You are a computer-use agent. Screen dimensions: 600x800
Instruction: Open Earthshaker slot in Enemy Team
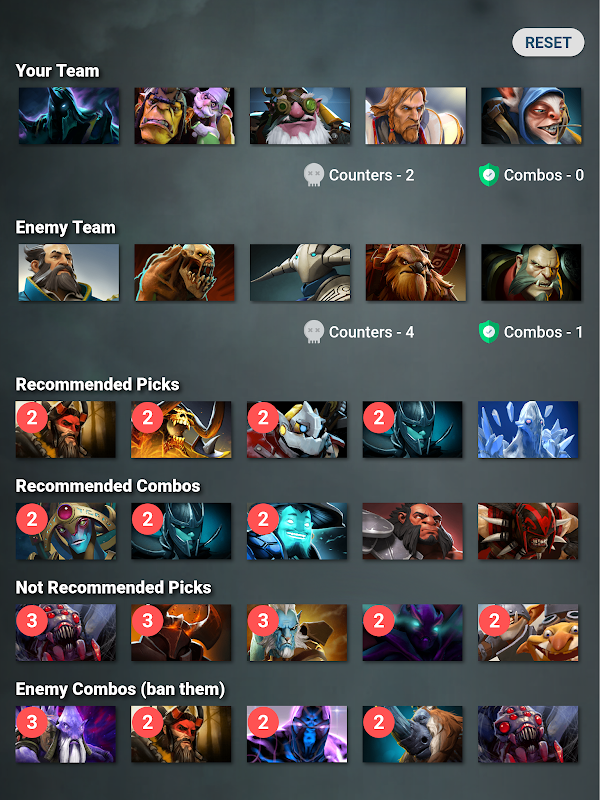(x=415, y=272)
